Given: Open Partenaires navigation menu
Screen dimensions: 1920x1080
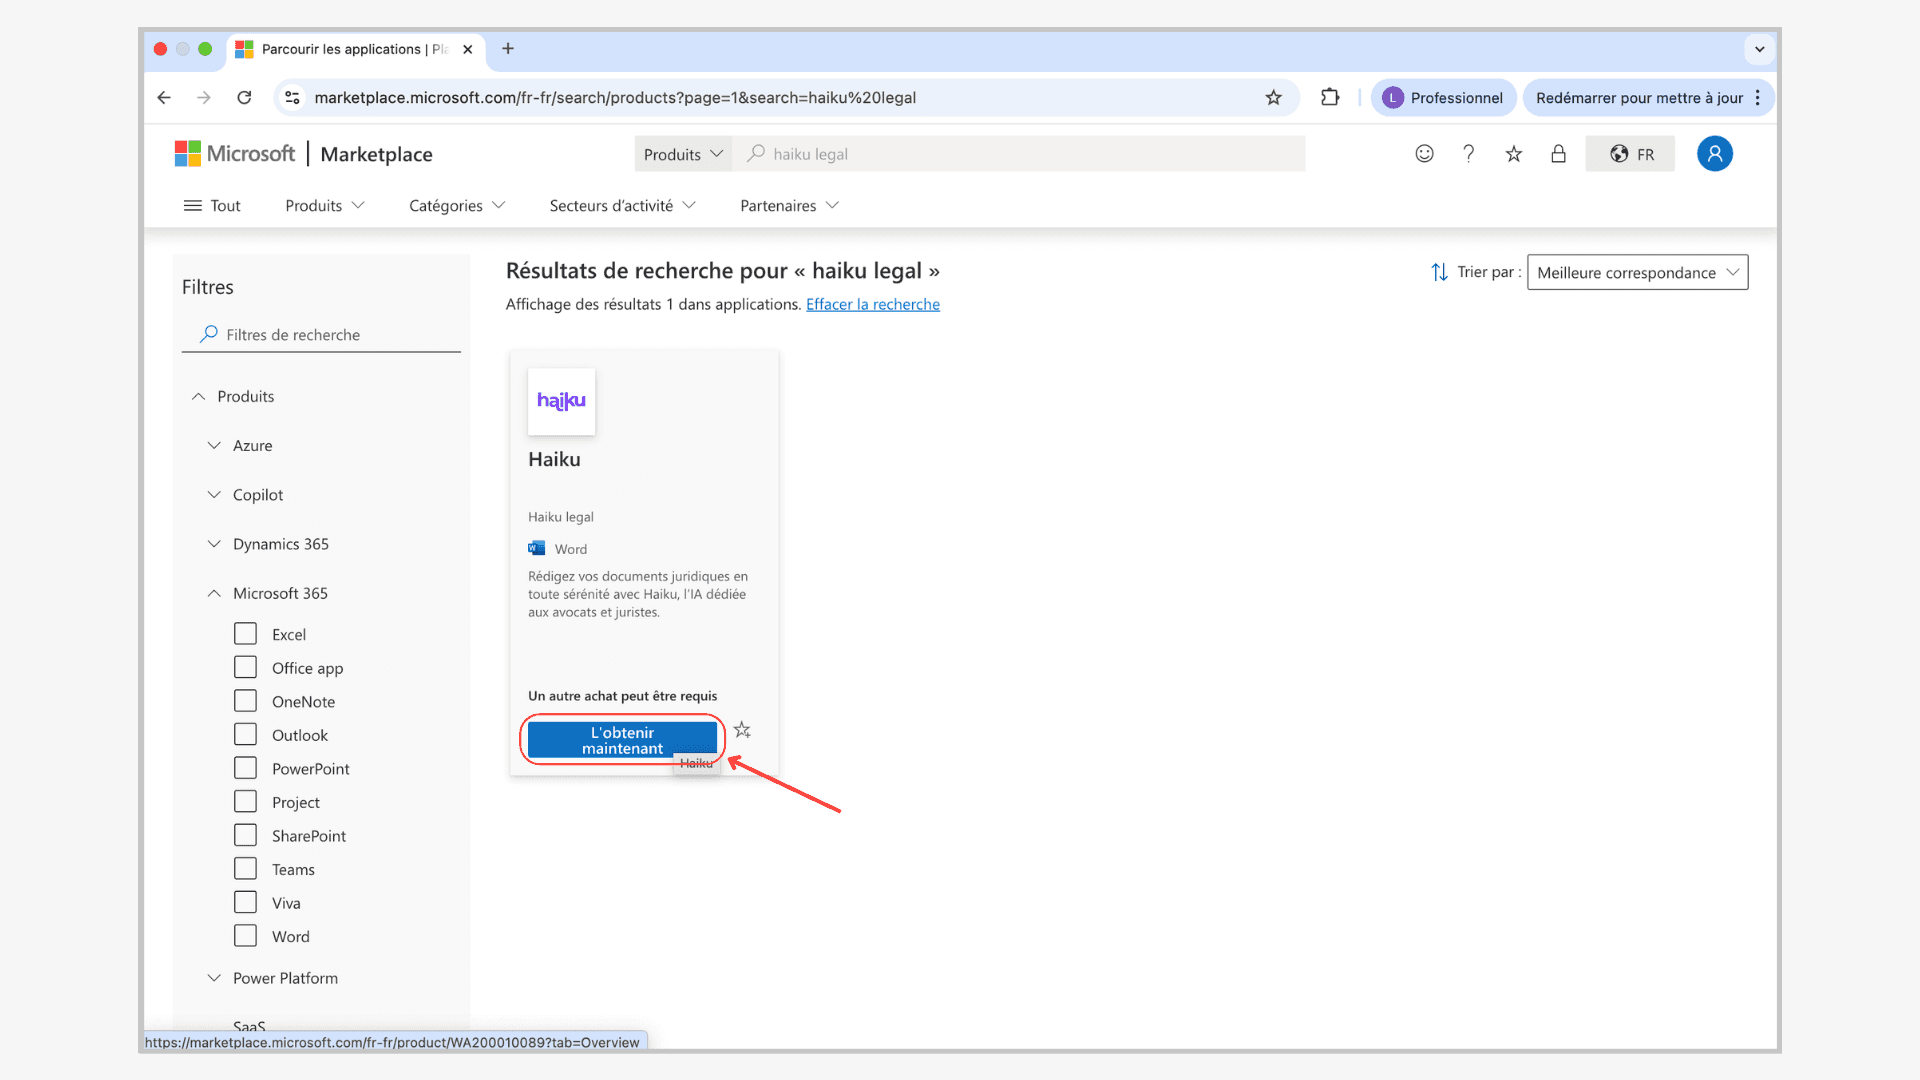Looking at the screenshot, I should (788, 206).
